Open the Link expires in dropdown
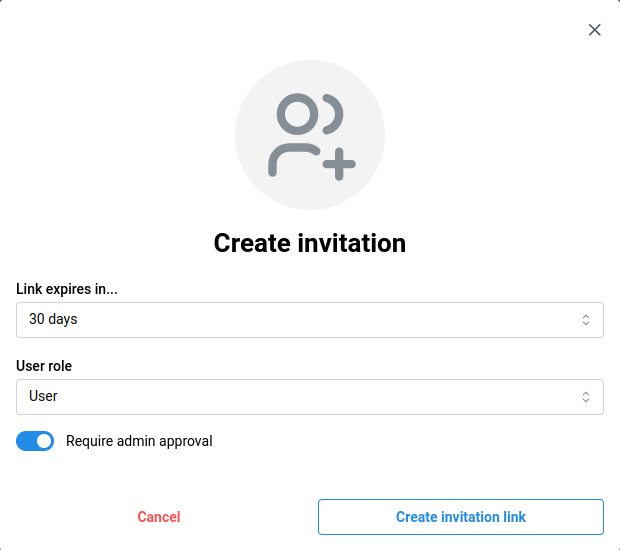Screen dimensions: 620x550 [310, 320]
